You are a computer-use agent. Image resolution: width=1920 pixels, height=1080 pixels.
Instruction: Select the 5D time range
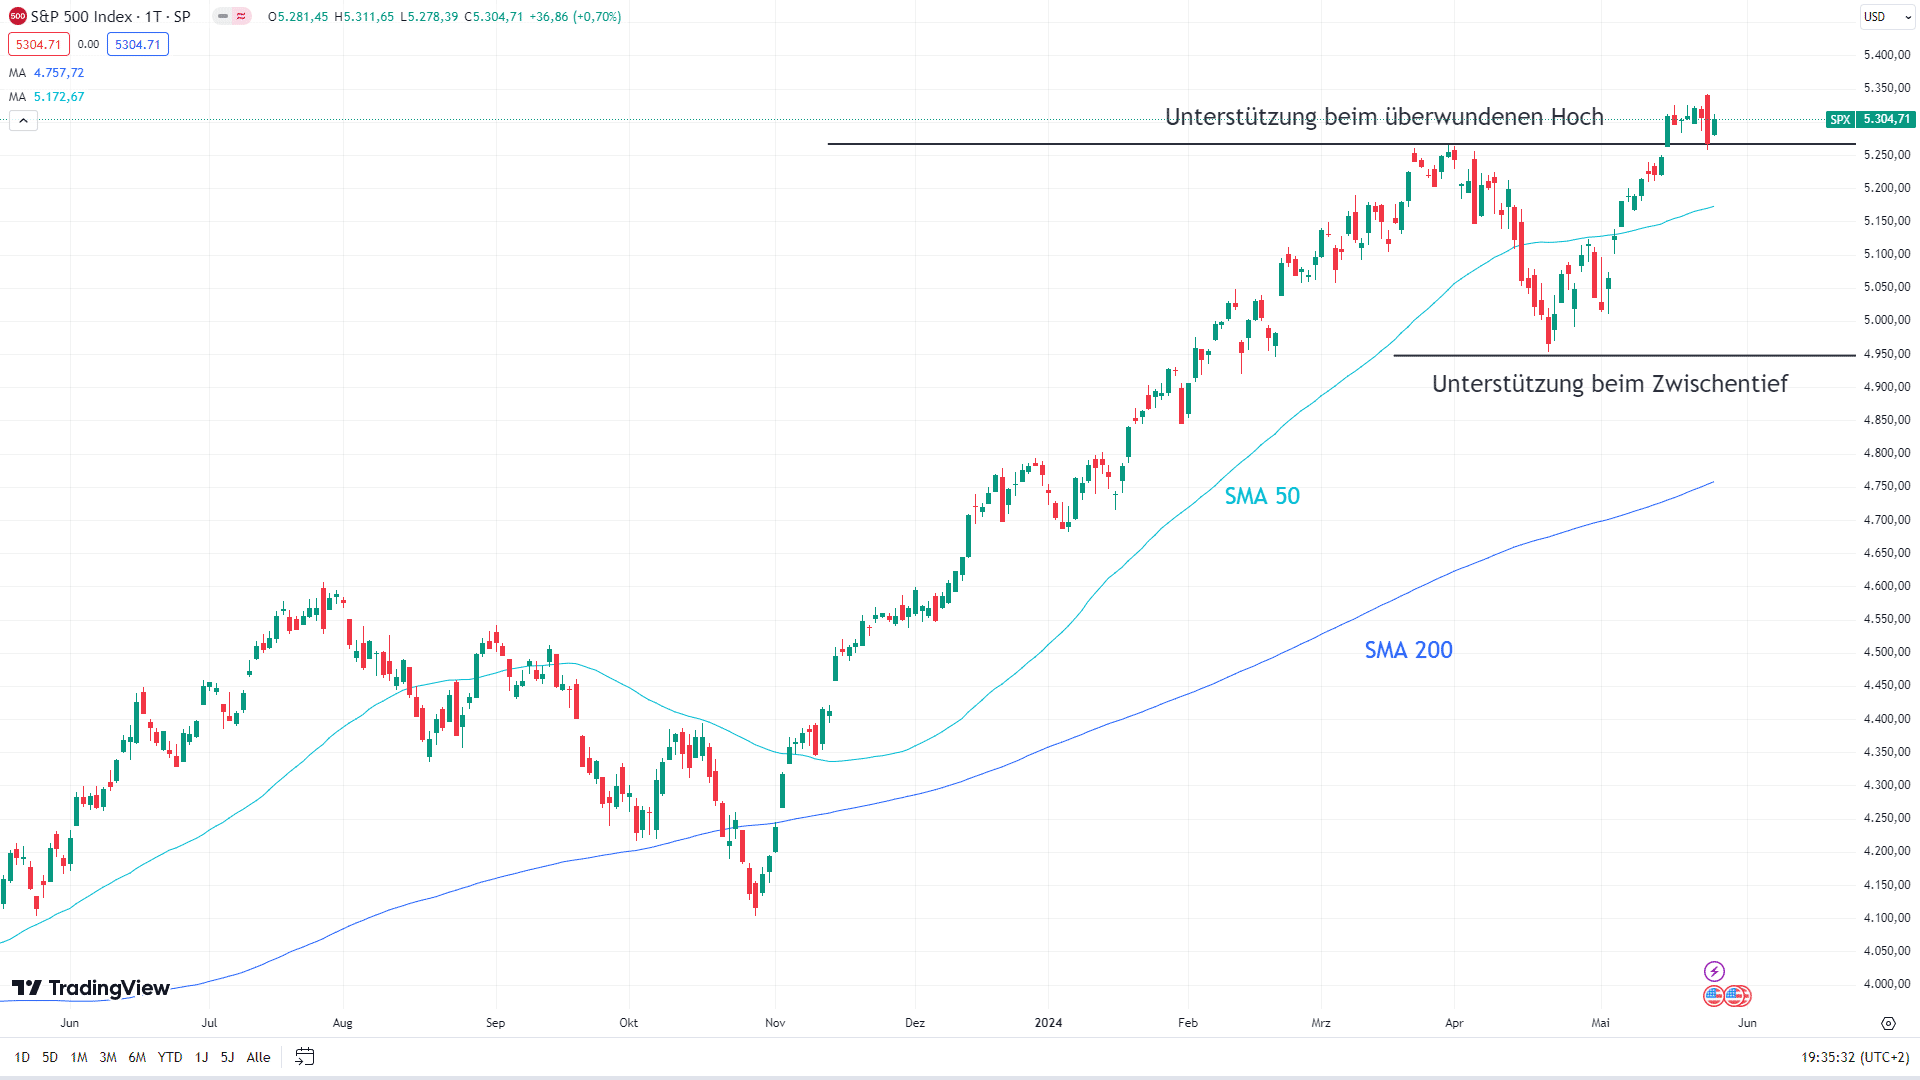click(x=50, y=1057)
